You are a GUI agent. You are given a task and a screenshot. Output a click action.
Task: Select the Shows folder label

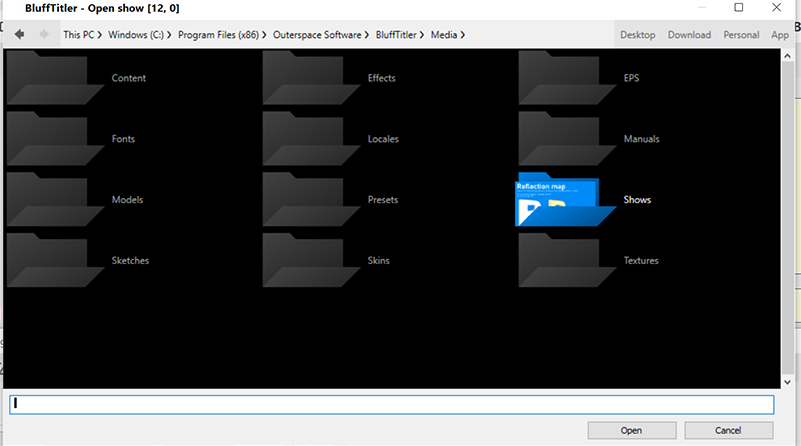[x=637, y=200]
